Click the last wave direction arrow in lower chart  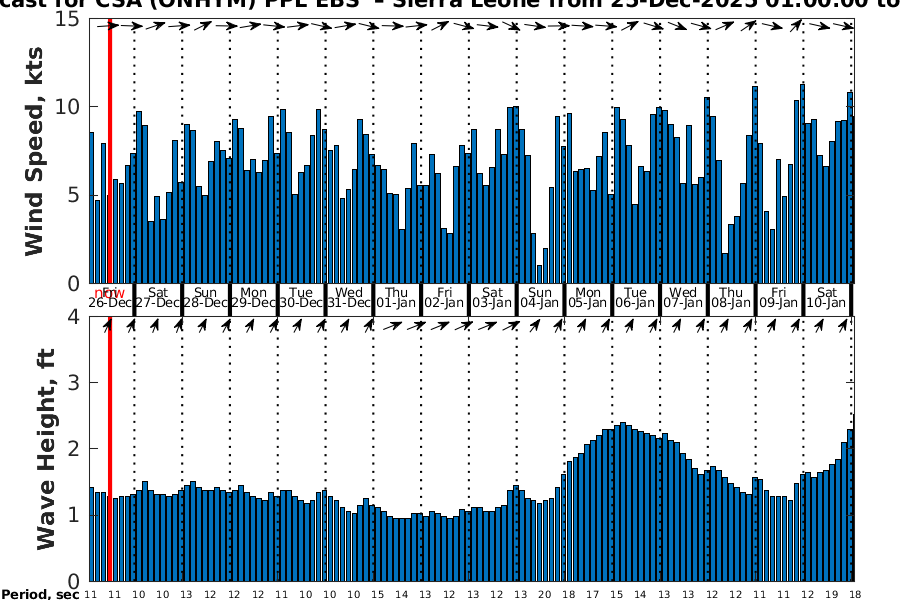tap(848, 325)
